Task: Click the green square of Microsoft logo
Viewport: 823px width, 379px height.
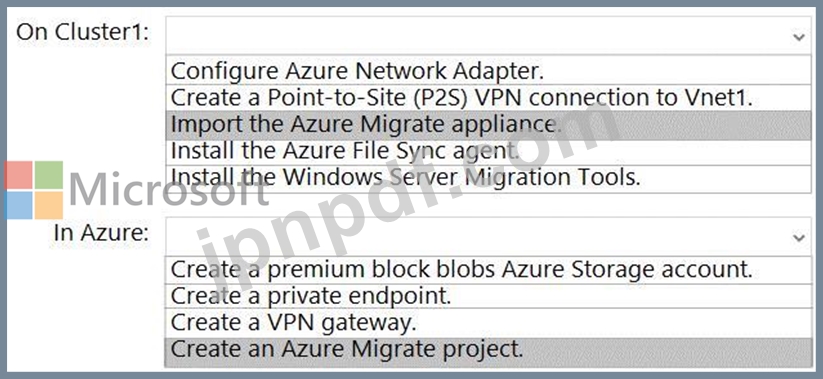Action: coord(49,175)
